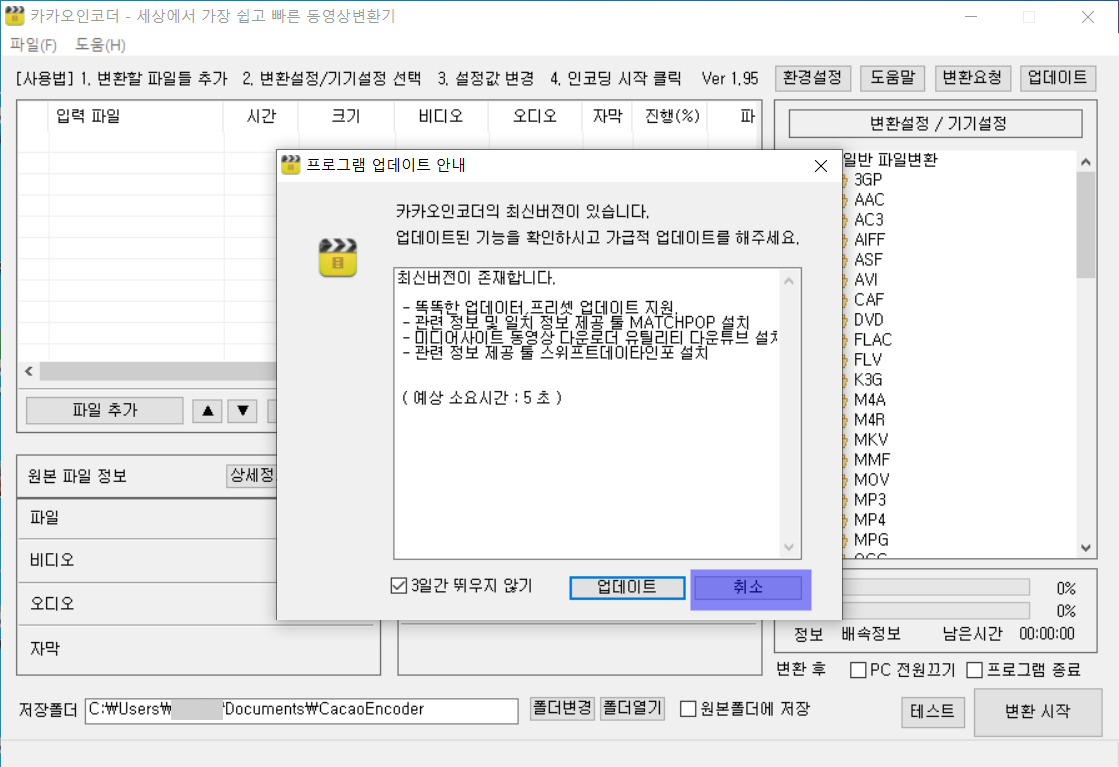
Task: Move file up with the up arrow button
Action: point(208,410)
